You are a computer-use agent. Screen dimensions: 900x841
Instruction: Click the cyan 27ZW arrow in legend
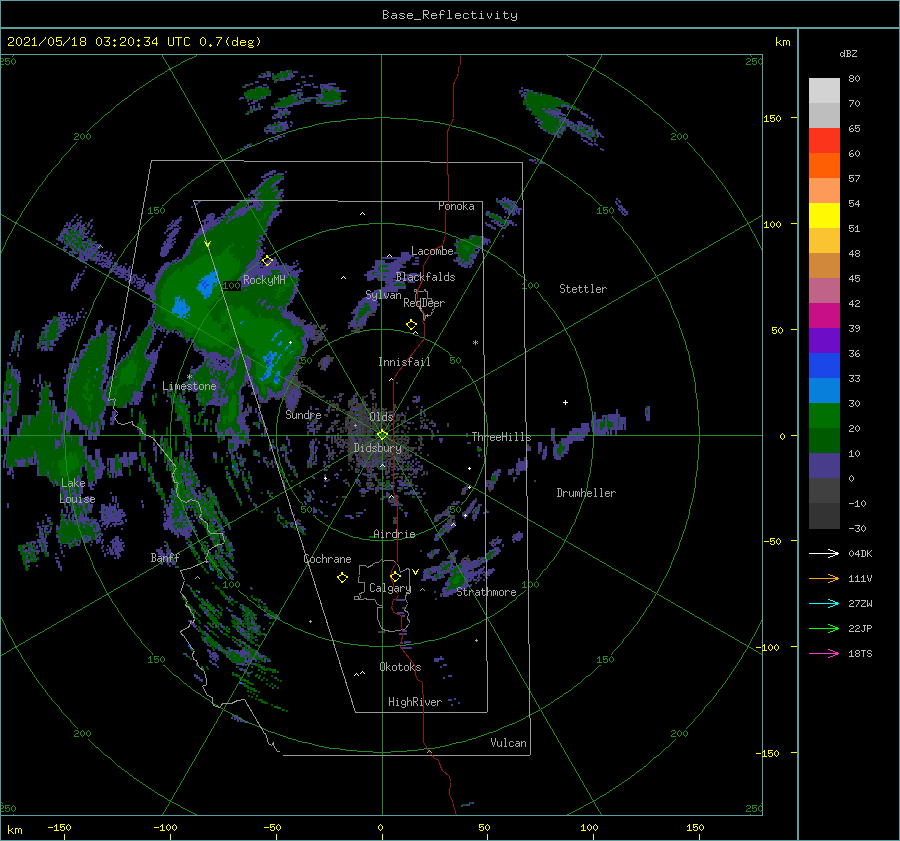point(824,603)
